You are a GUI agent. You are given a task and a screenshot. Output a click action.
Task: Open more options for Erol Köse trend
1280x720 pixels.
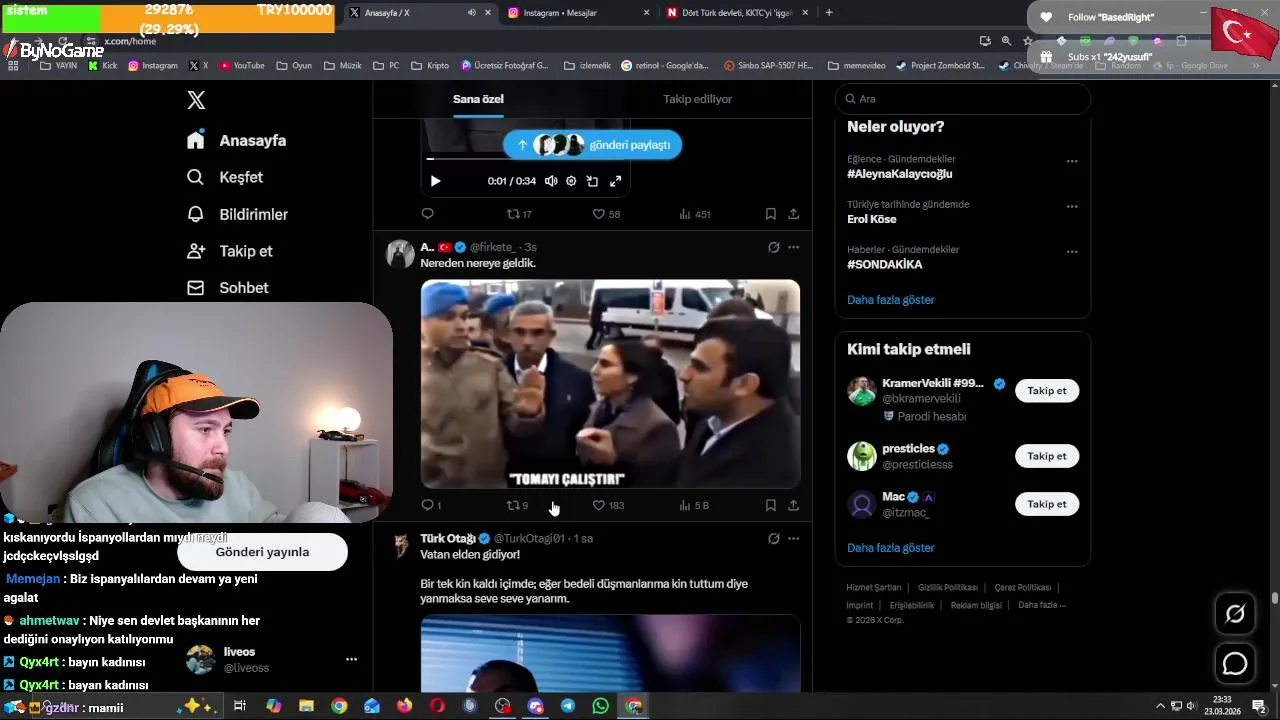click(x=1072, y=207)
